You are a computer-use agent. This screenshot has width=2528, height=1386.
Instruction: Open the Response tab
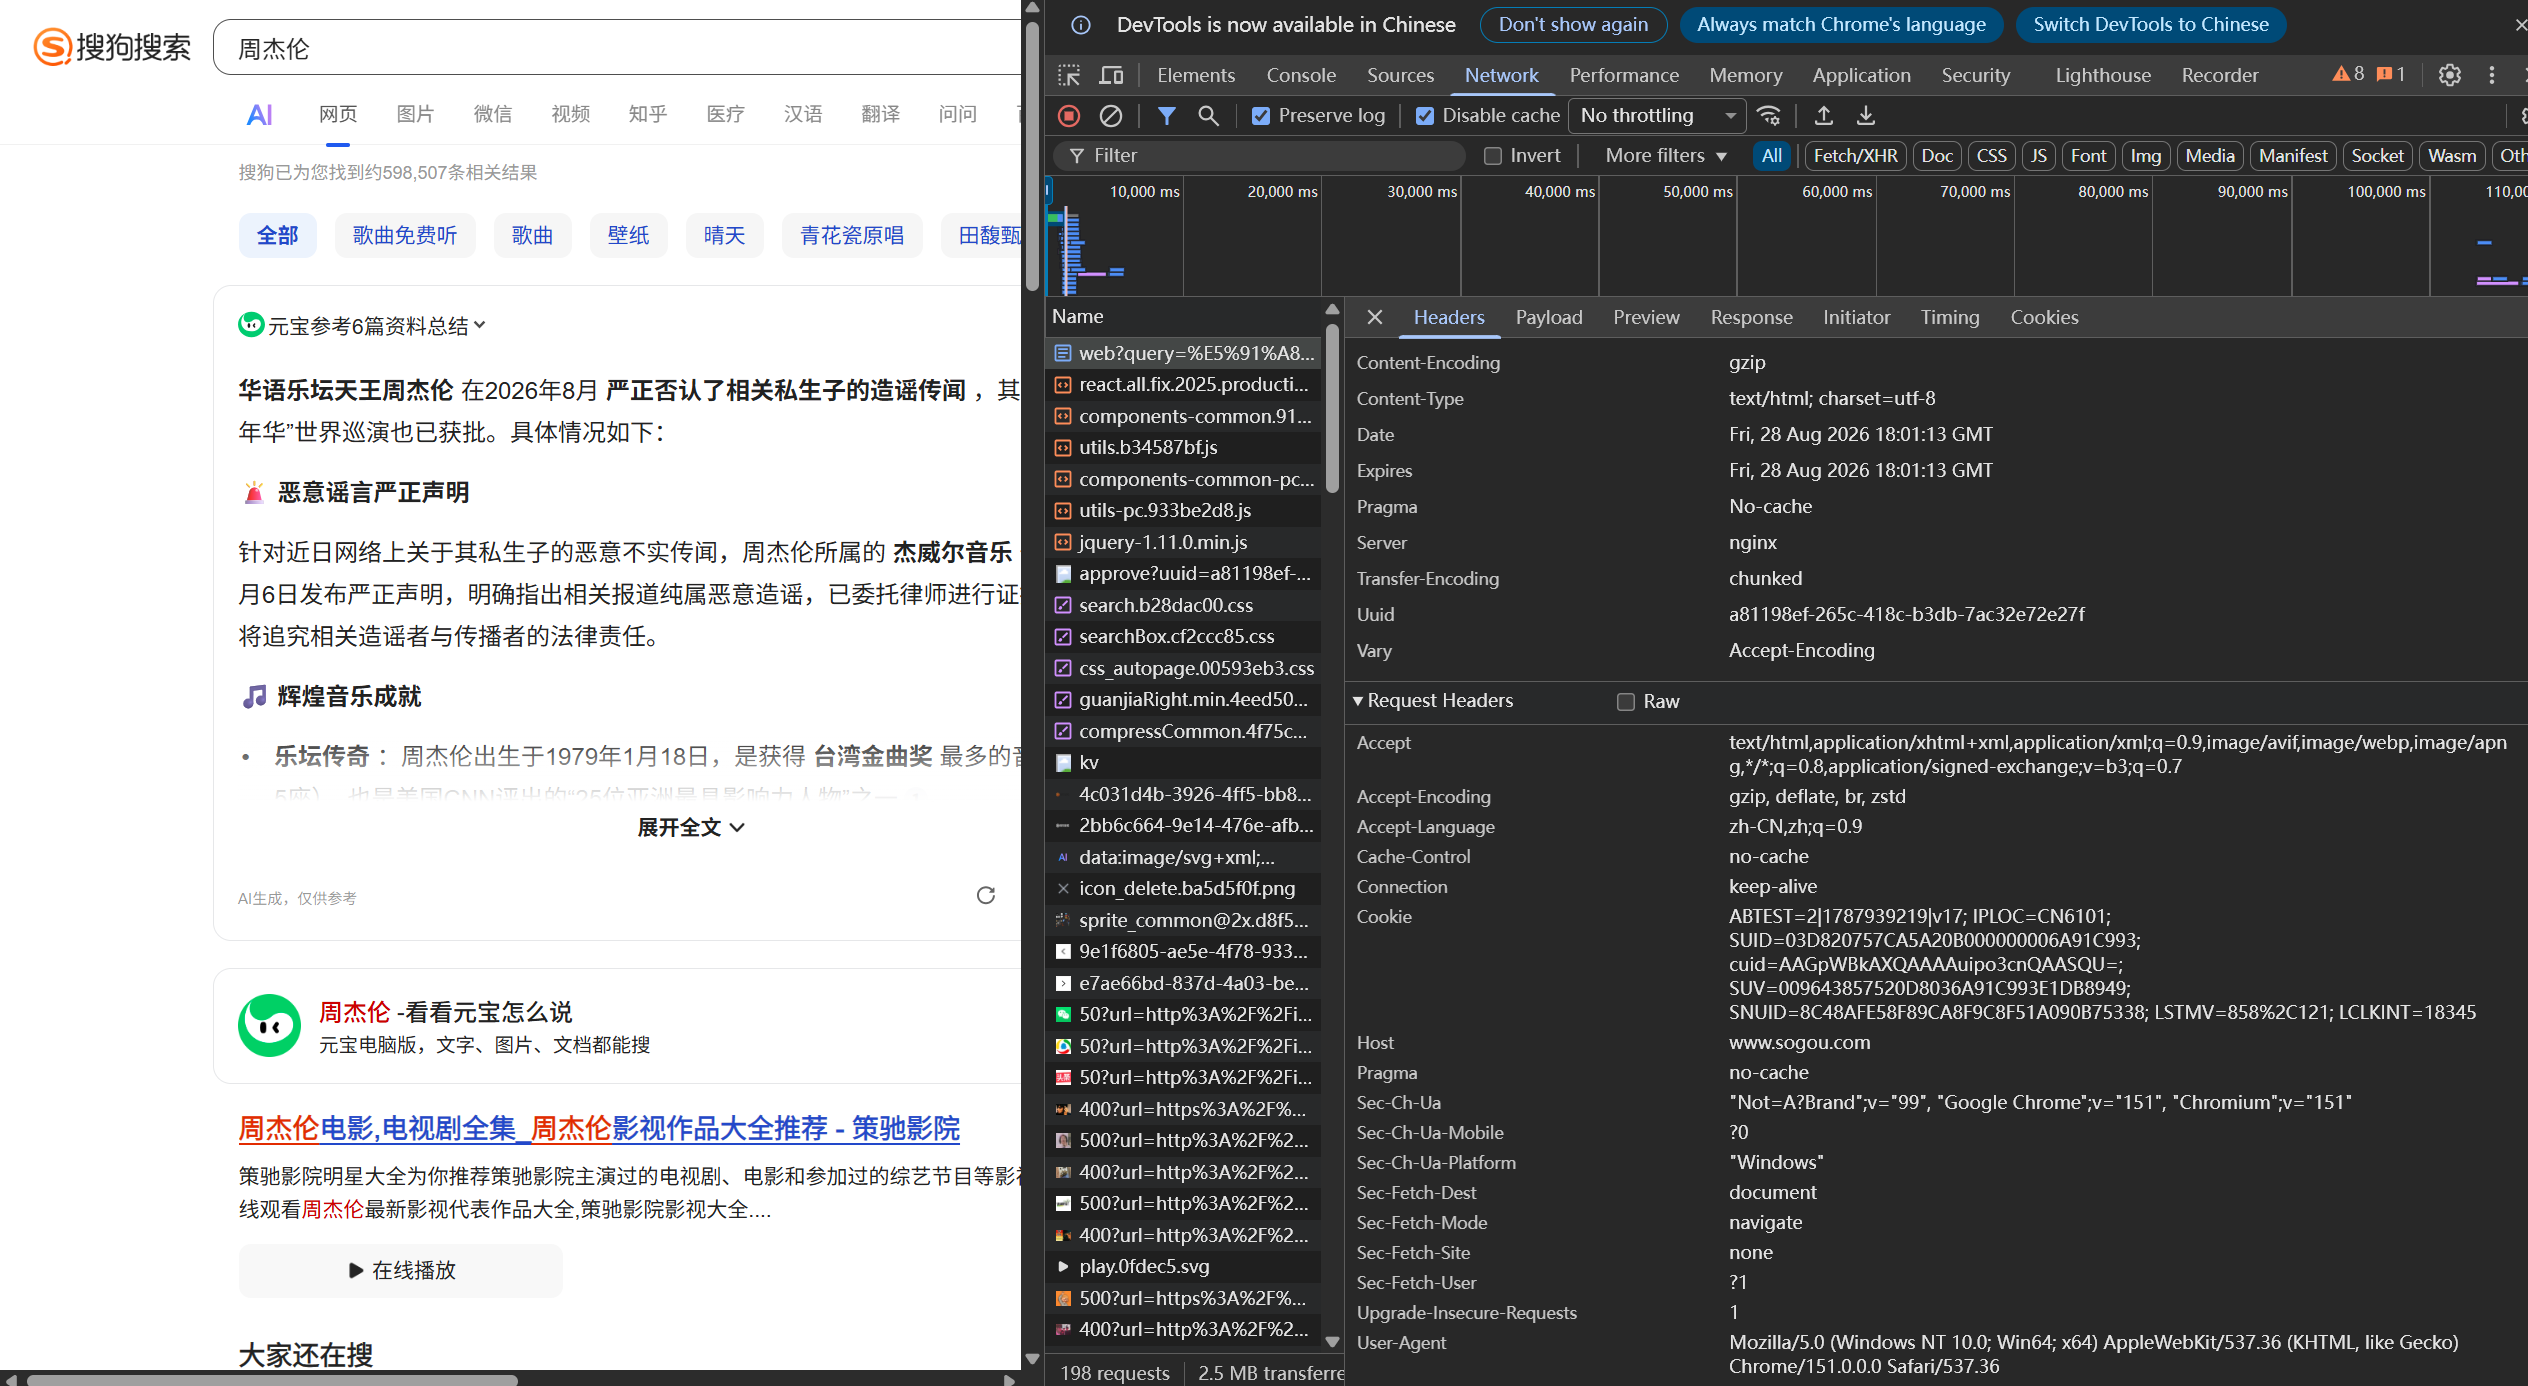1751,317
